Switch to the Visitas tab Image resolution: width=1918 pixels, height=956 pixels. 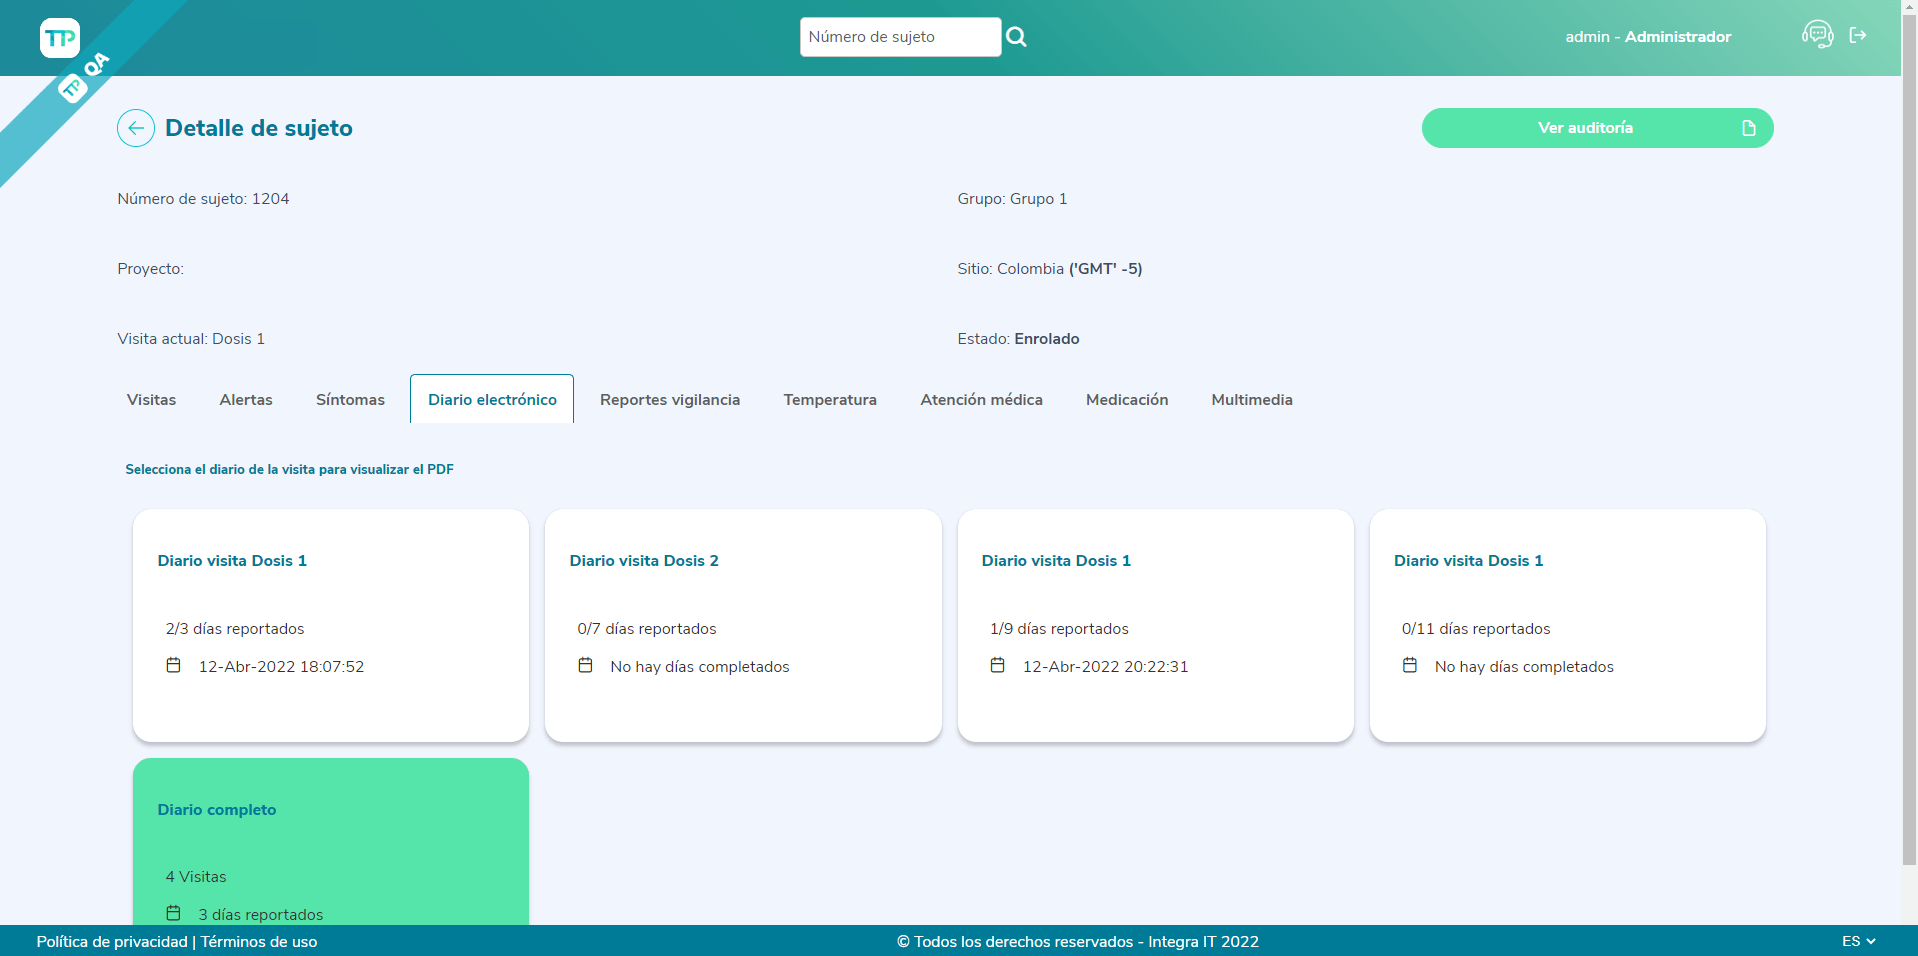[151, 400]
